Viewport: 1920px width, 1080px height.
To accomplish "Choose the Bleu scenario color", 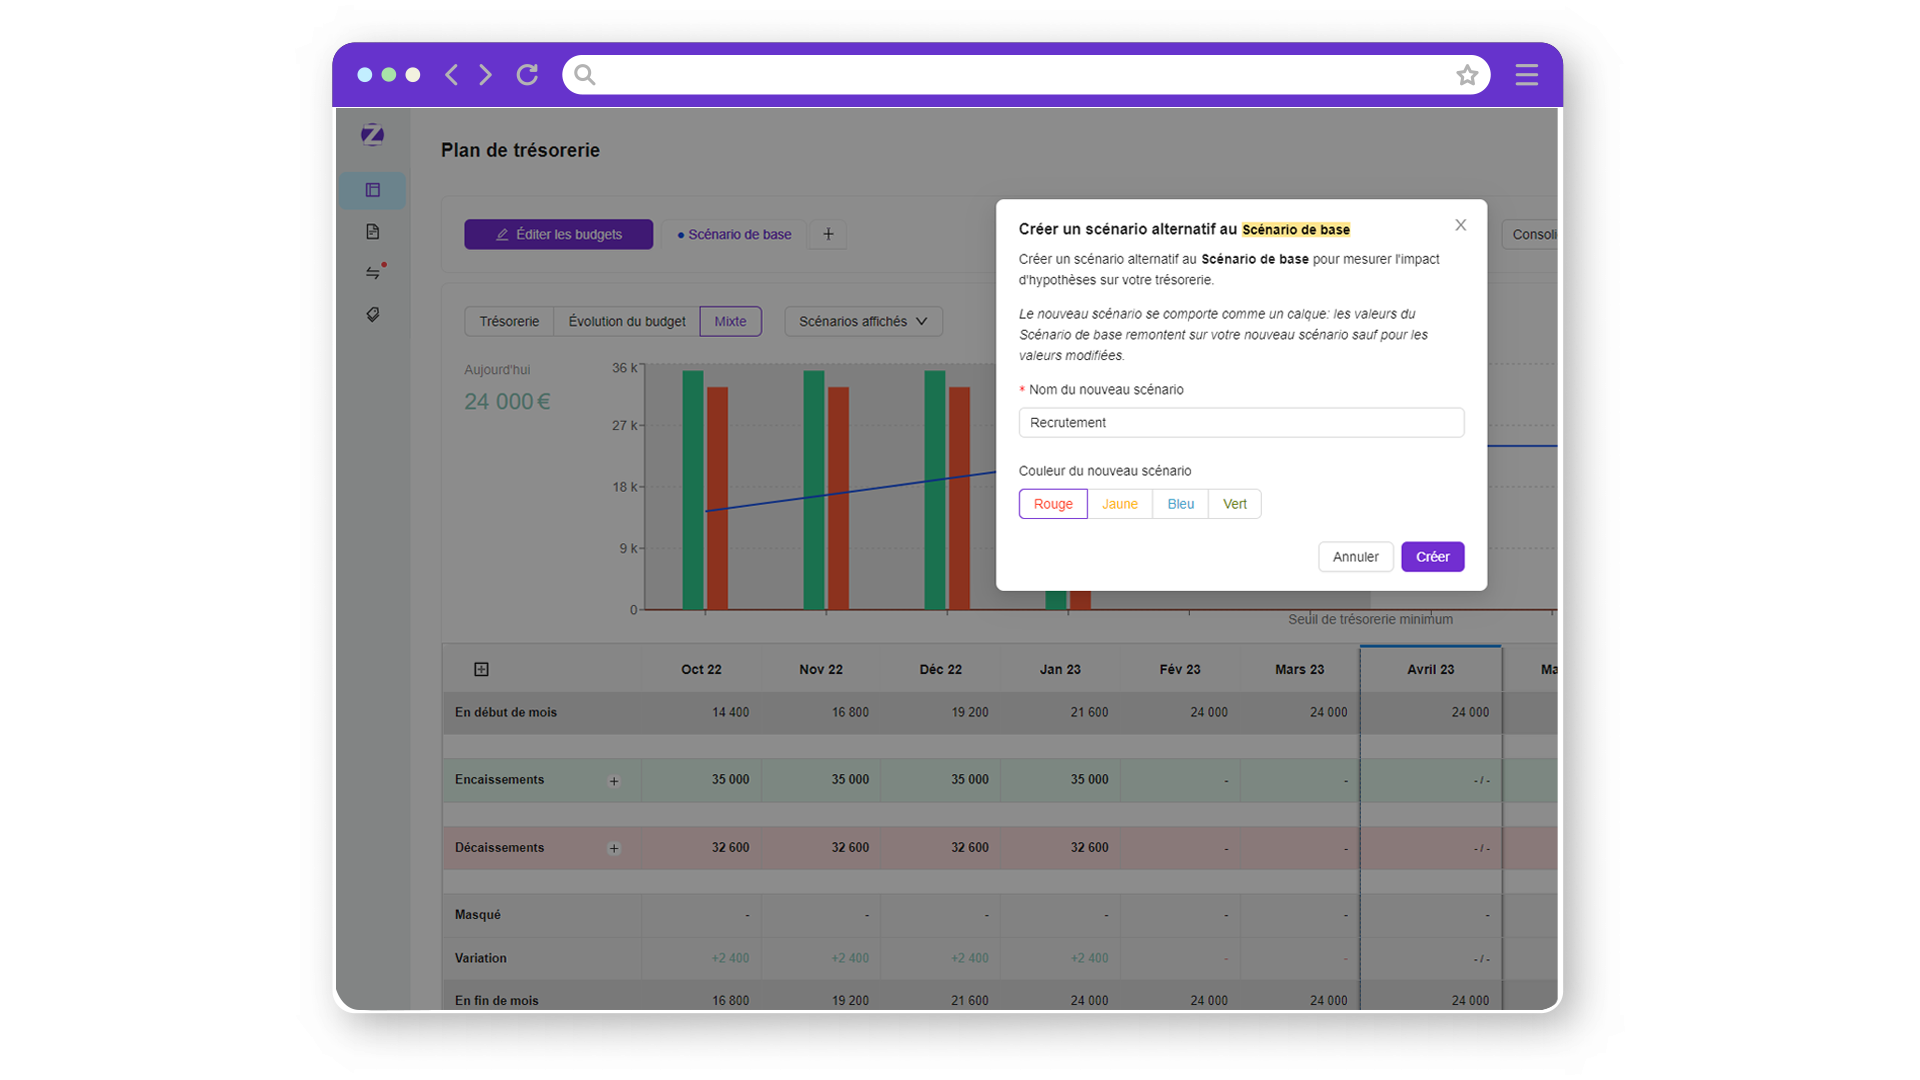I will tap(1180, 504).
